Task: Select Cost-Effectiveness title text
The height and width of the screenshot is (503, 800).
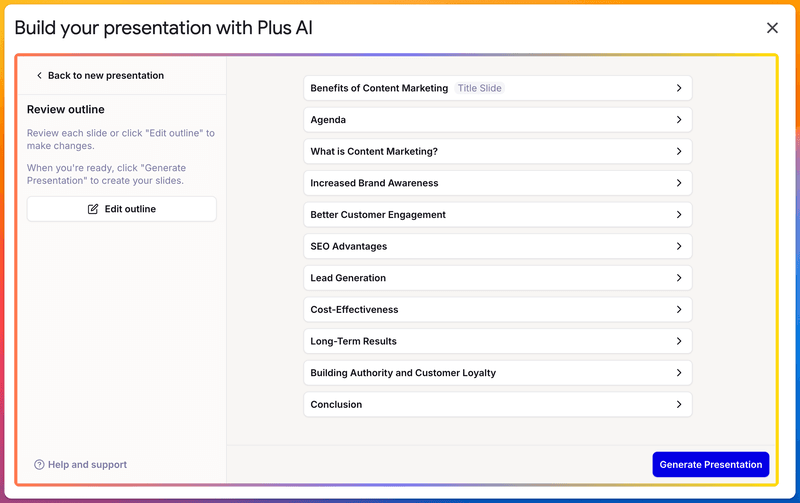Action: coord(354,310)
